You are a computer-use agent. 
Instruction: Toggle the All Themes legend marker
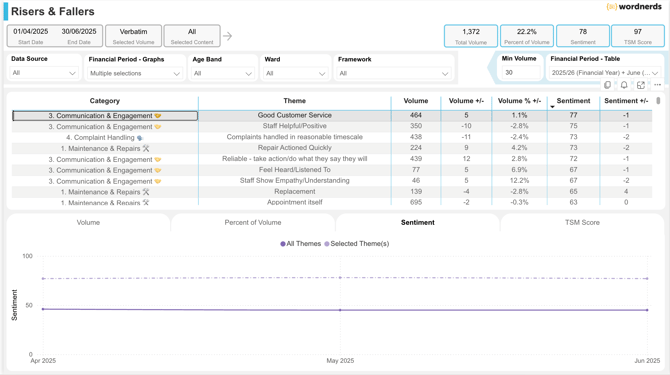(283, 244)
